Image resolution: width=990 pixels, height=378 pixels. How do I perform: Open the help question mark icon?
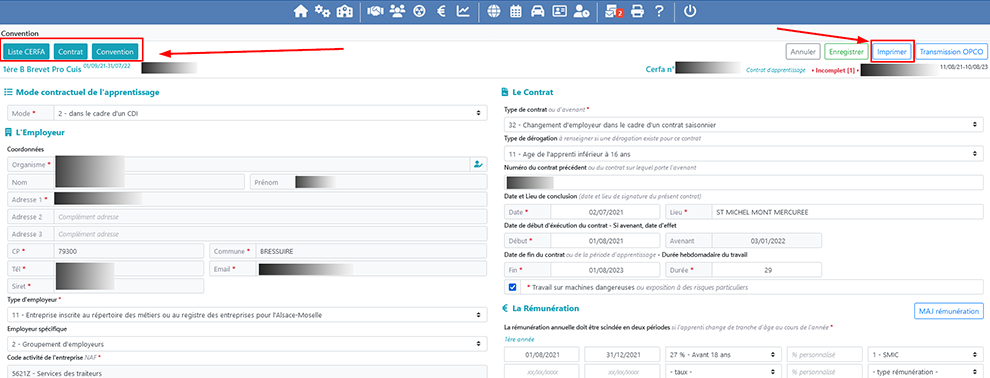coord(659,11)
